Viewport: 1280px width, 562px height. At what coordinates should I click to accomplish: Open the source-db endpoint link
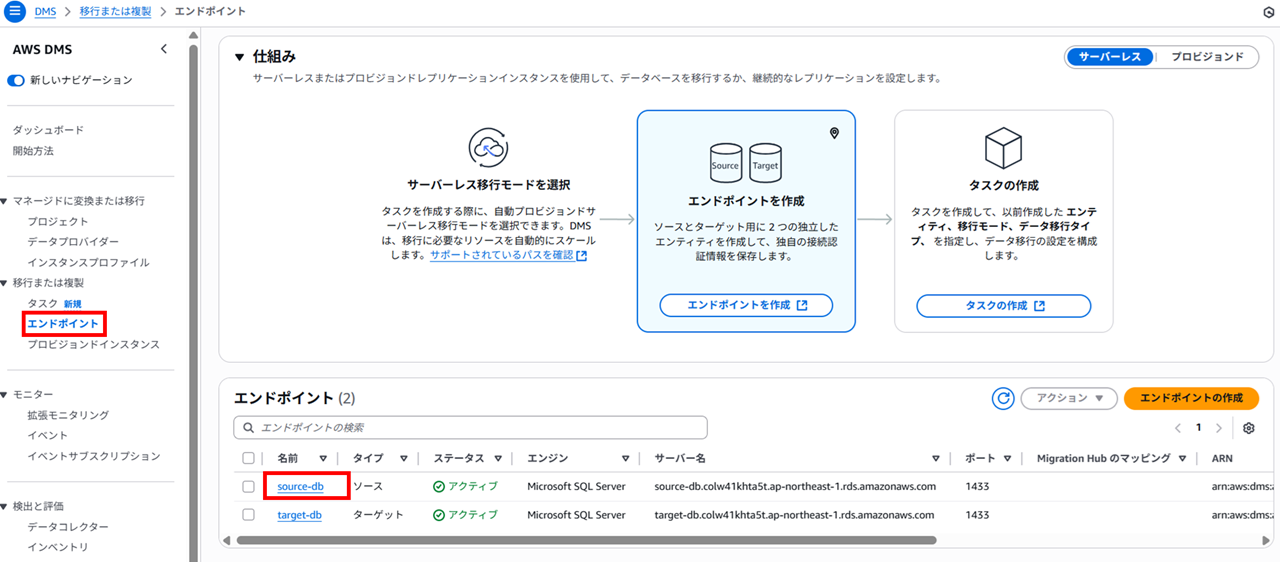click(300, 487)
